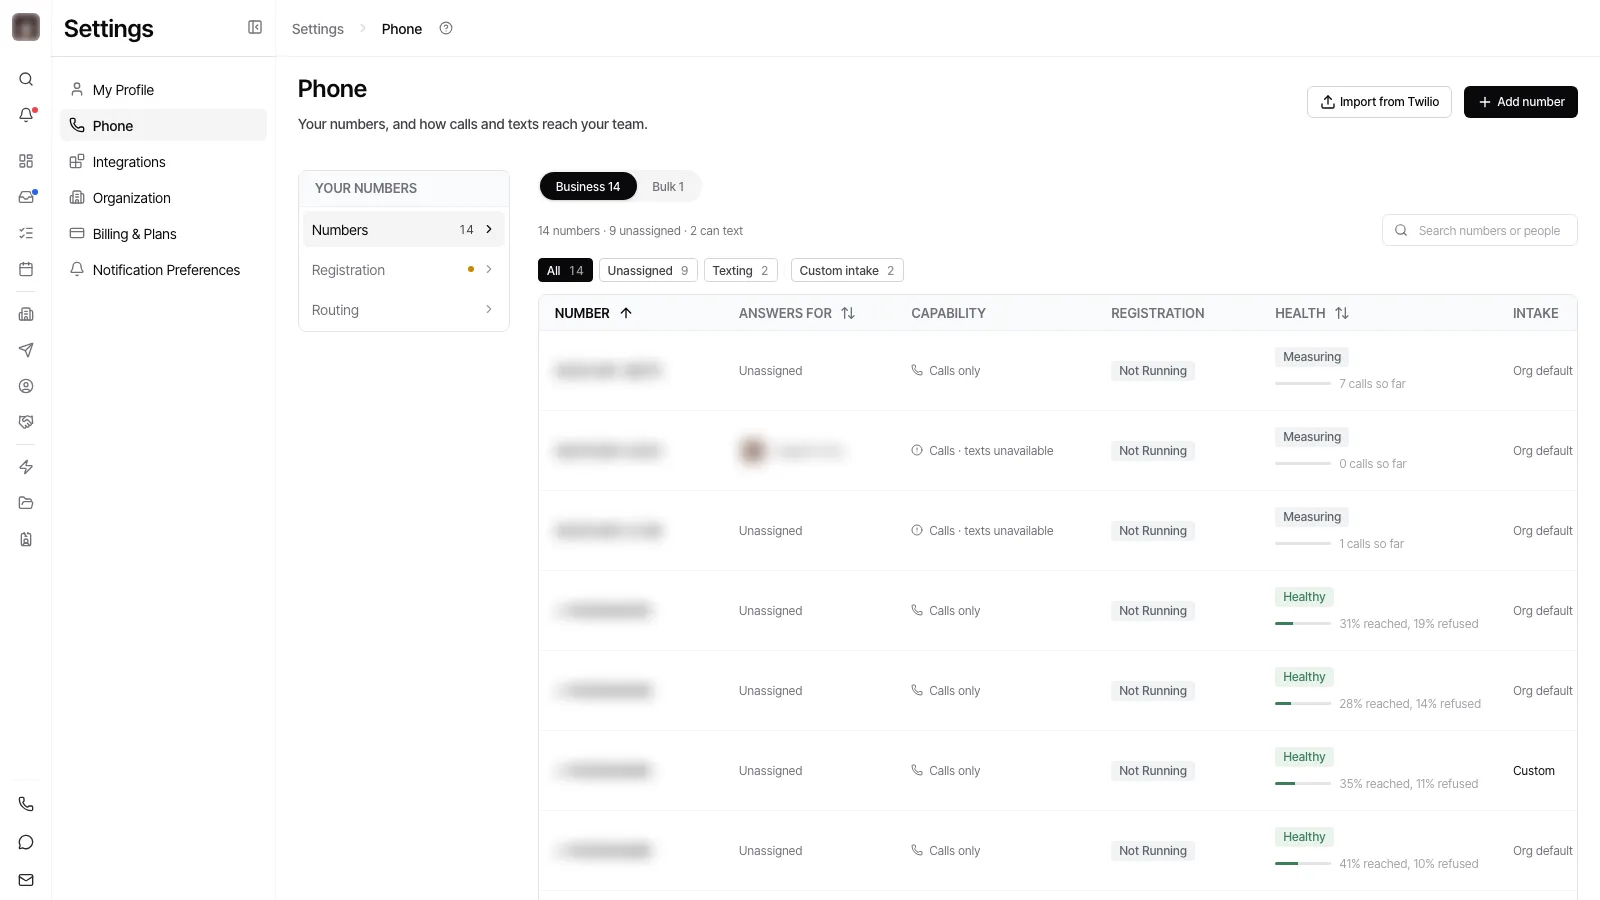Open notifications bell in icon rail
The width and height of the screenshot is (1600, 900).
pyautogui.click(x=26, y=115)
